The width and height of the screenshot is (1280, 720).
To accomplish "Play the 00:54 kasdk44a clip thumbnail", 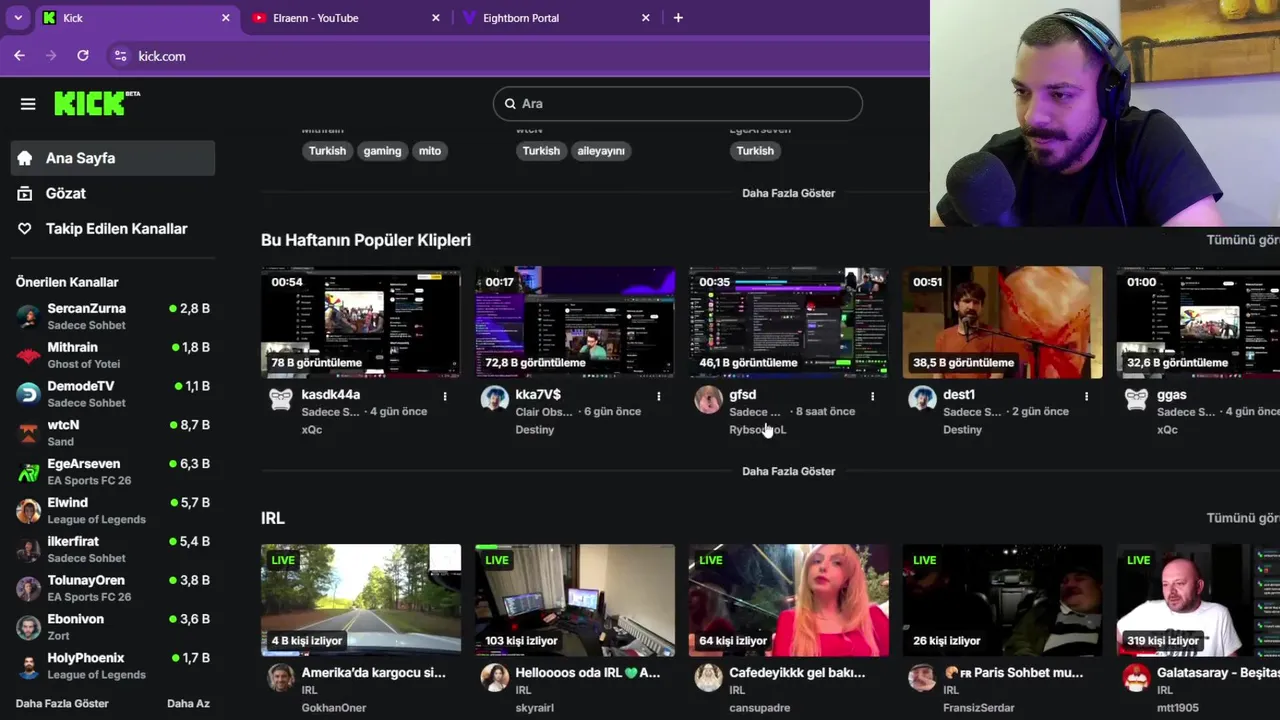I will (x=361, y=322).
